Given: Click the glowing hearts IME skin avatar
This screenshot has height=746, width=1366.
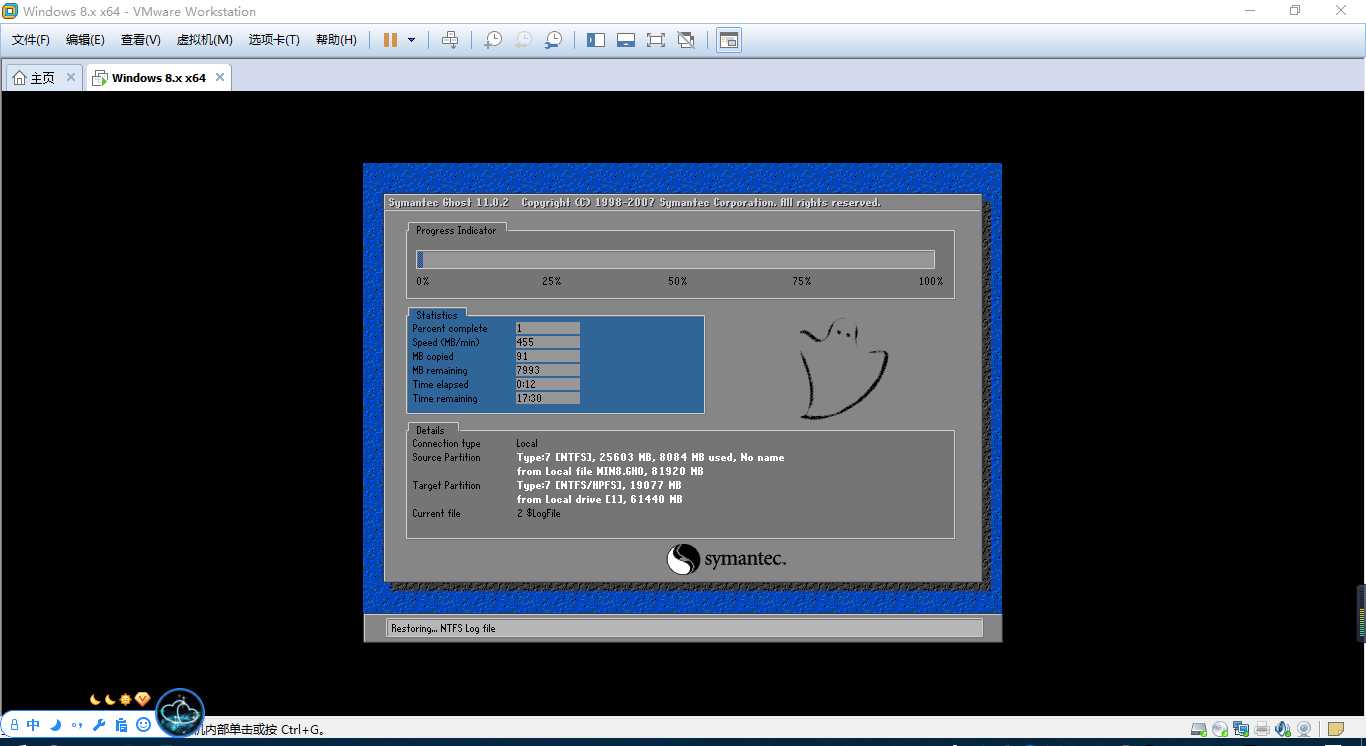Looking at the screenshot, I should 180,712.
